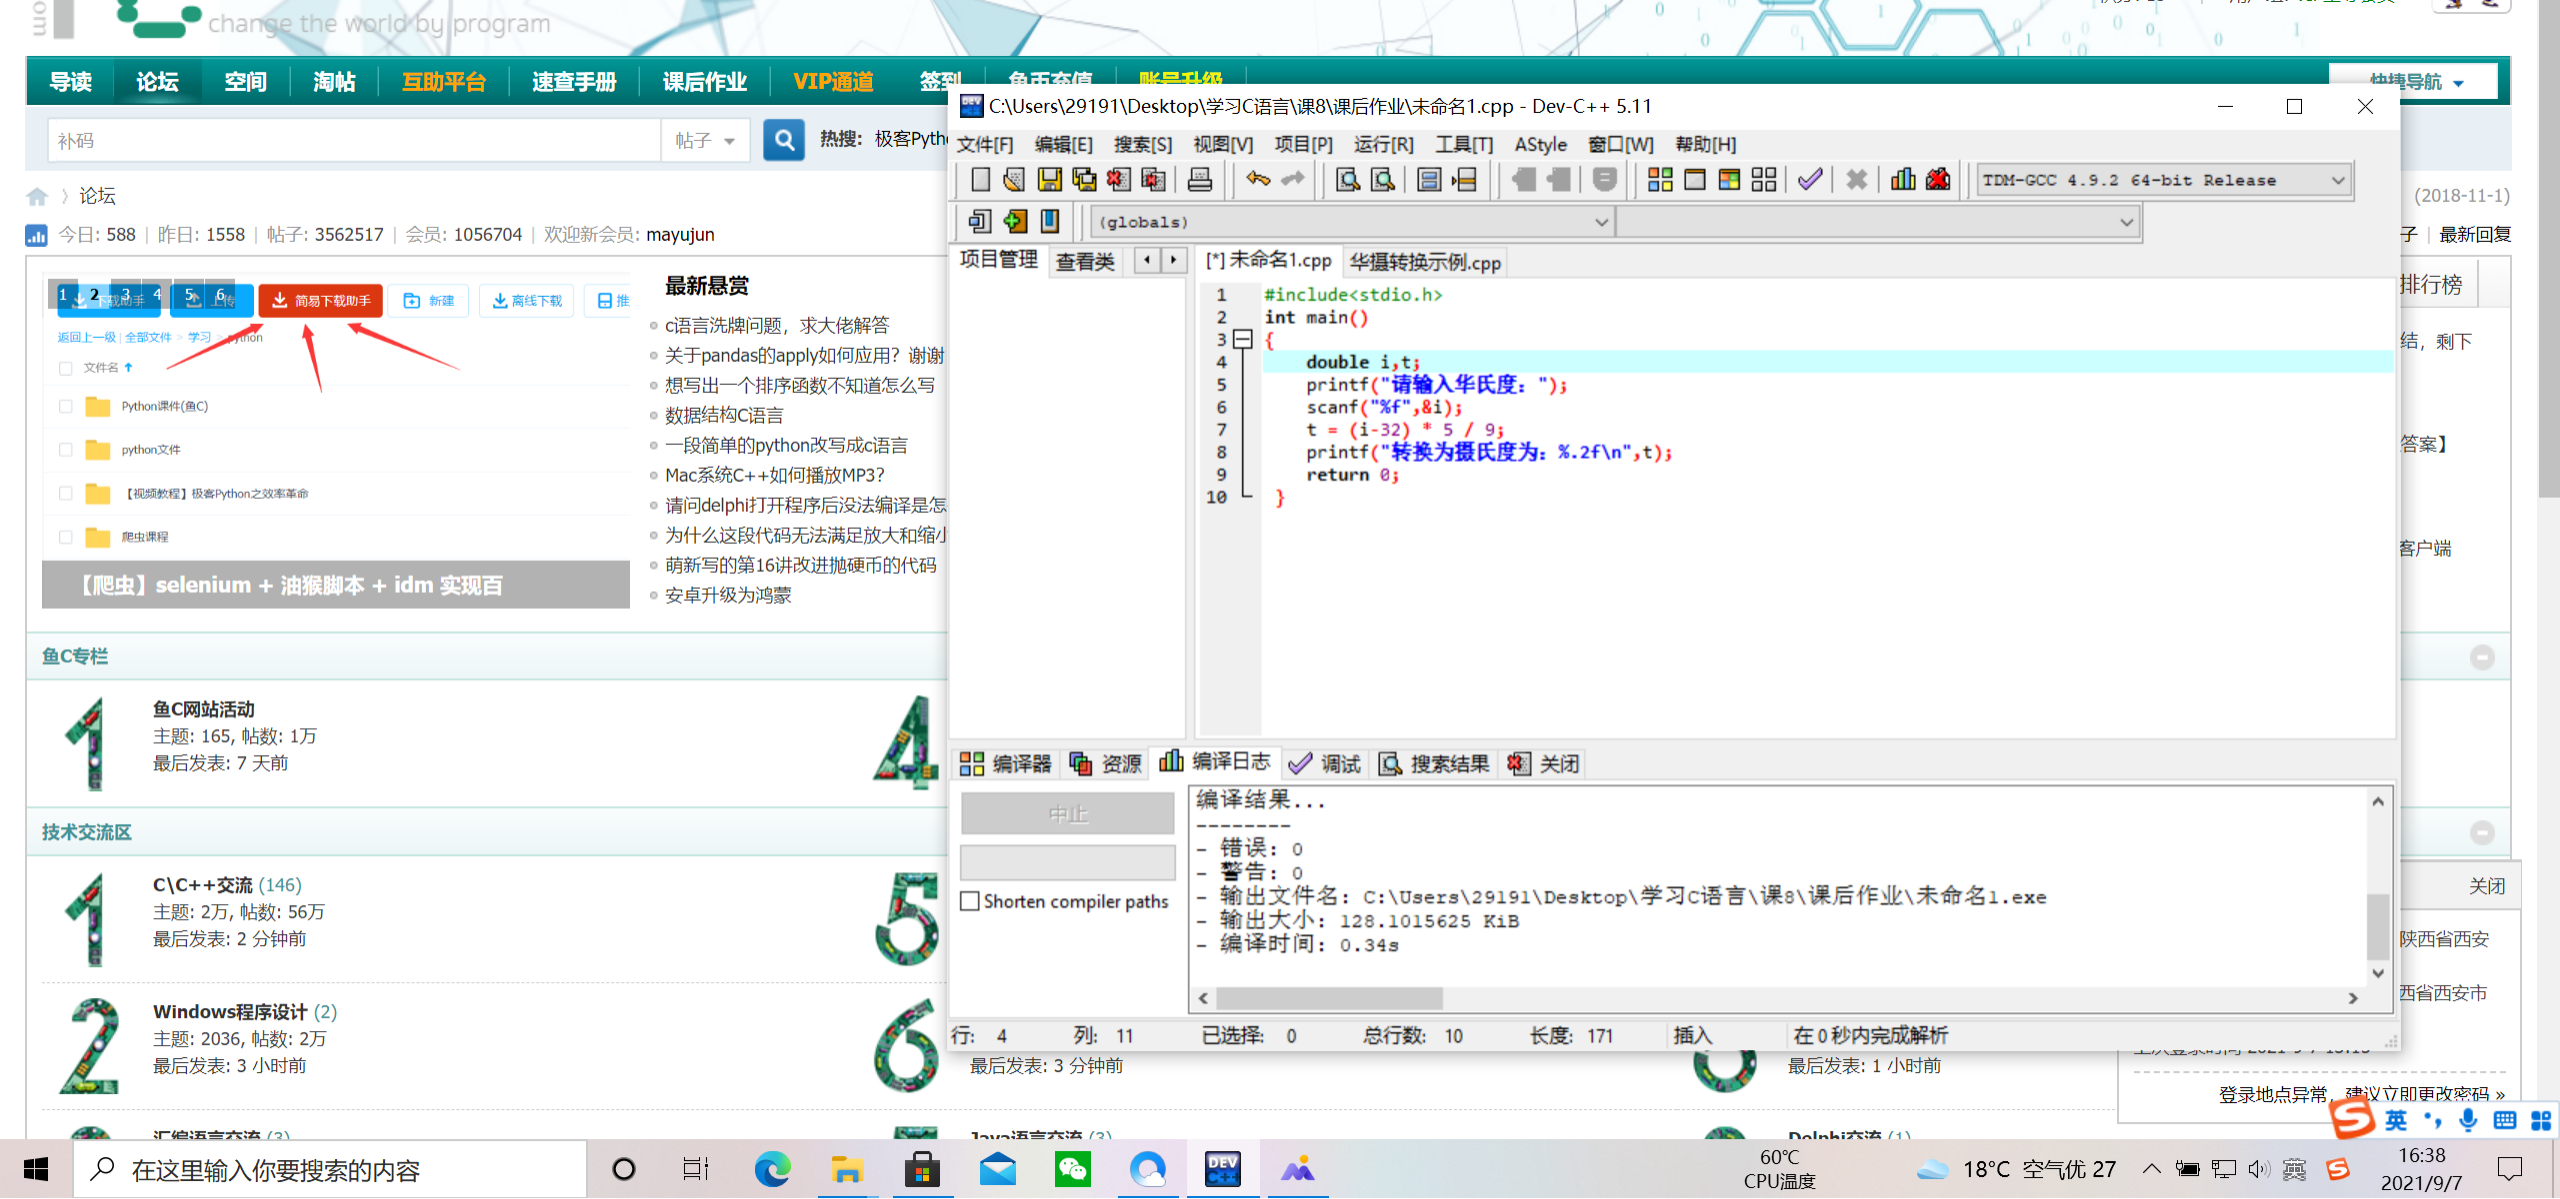Viewport: 2560px width, 1199px height.
Task: Click the 互助平台 forum navigation link
Action: (444, 82)
